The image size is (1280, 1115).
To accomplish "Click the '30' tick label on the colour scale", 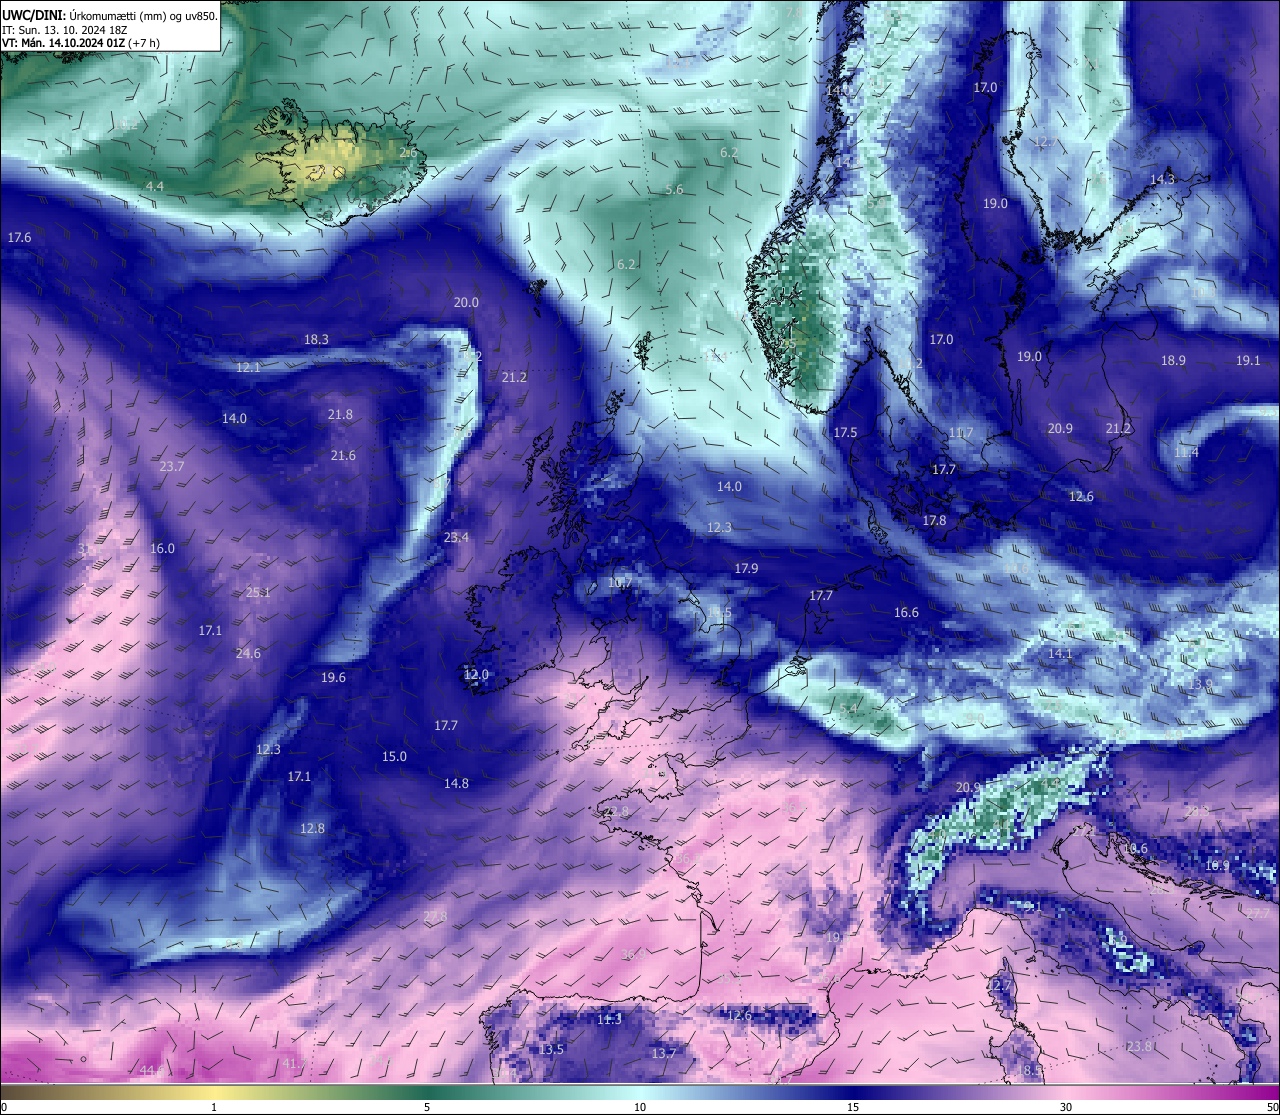I will point(1066,1107).
